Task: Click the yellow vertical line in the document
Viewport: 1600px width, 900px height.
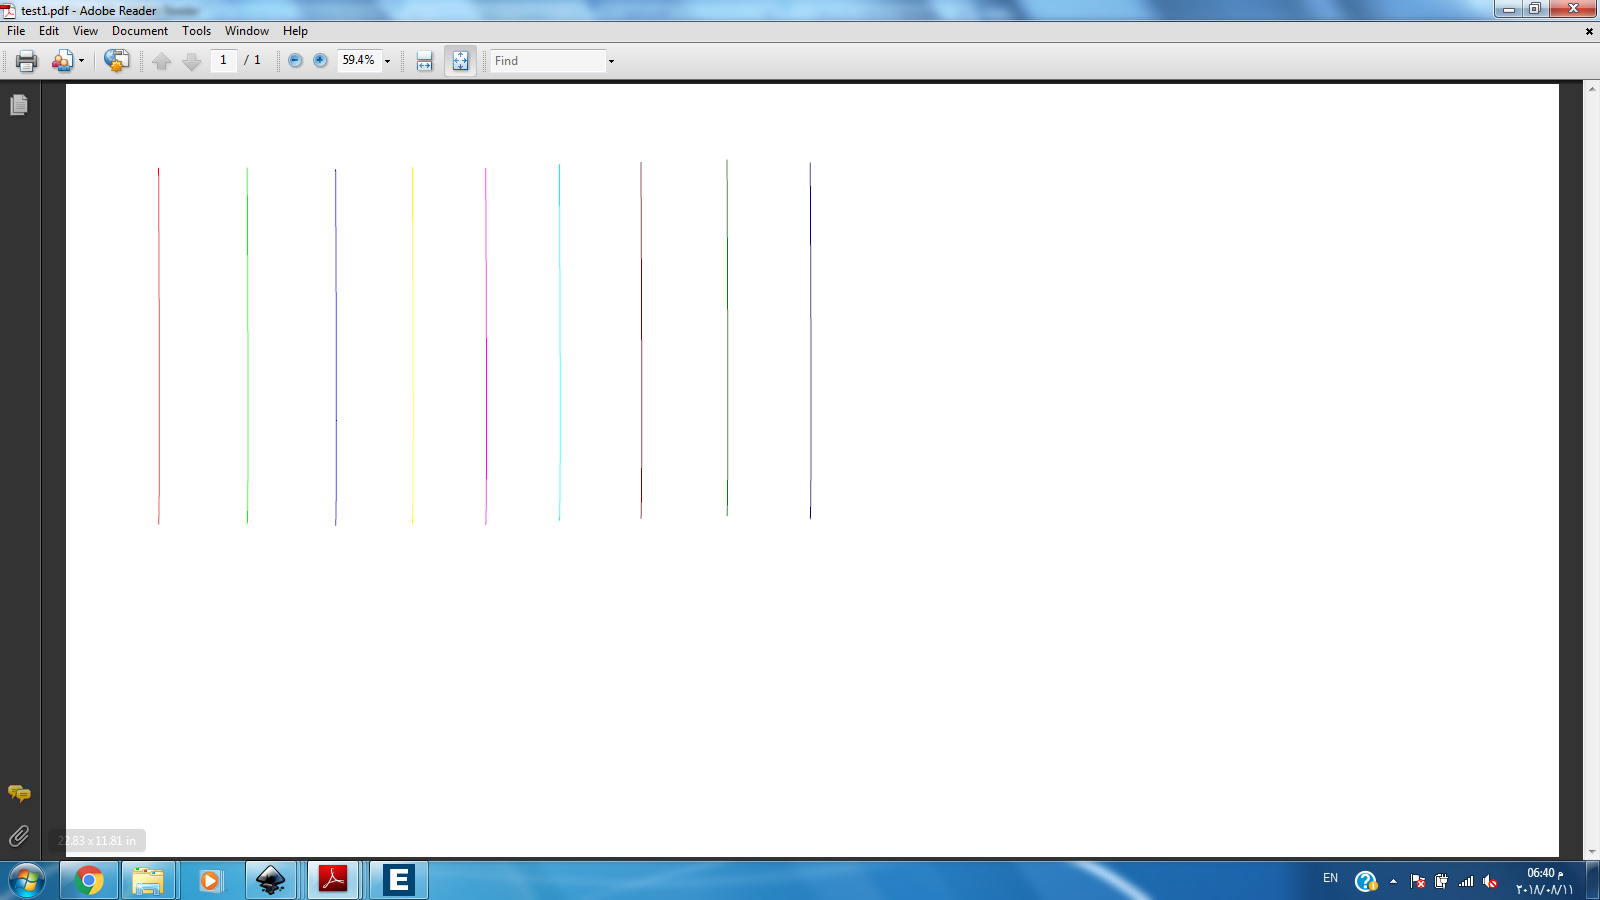Action: point(412,345)
